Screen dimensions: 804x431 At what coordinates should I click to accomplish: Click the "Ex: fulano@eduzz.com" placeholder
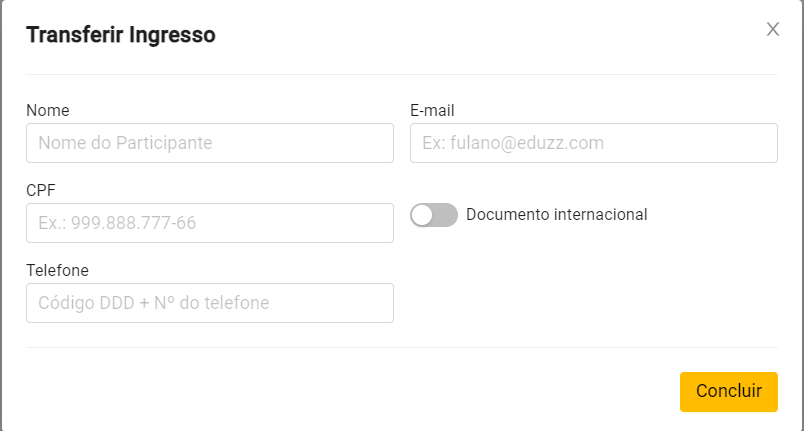point(513,143)
